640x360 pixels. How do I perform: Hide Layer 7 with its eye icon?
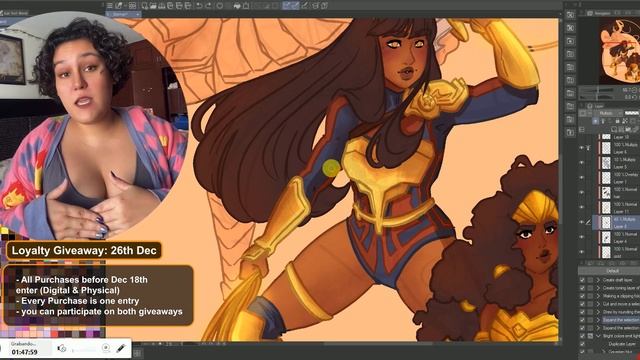tap(581, 177)
